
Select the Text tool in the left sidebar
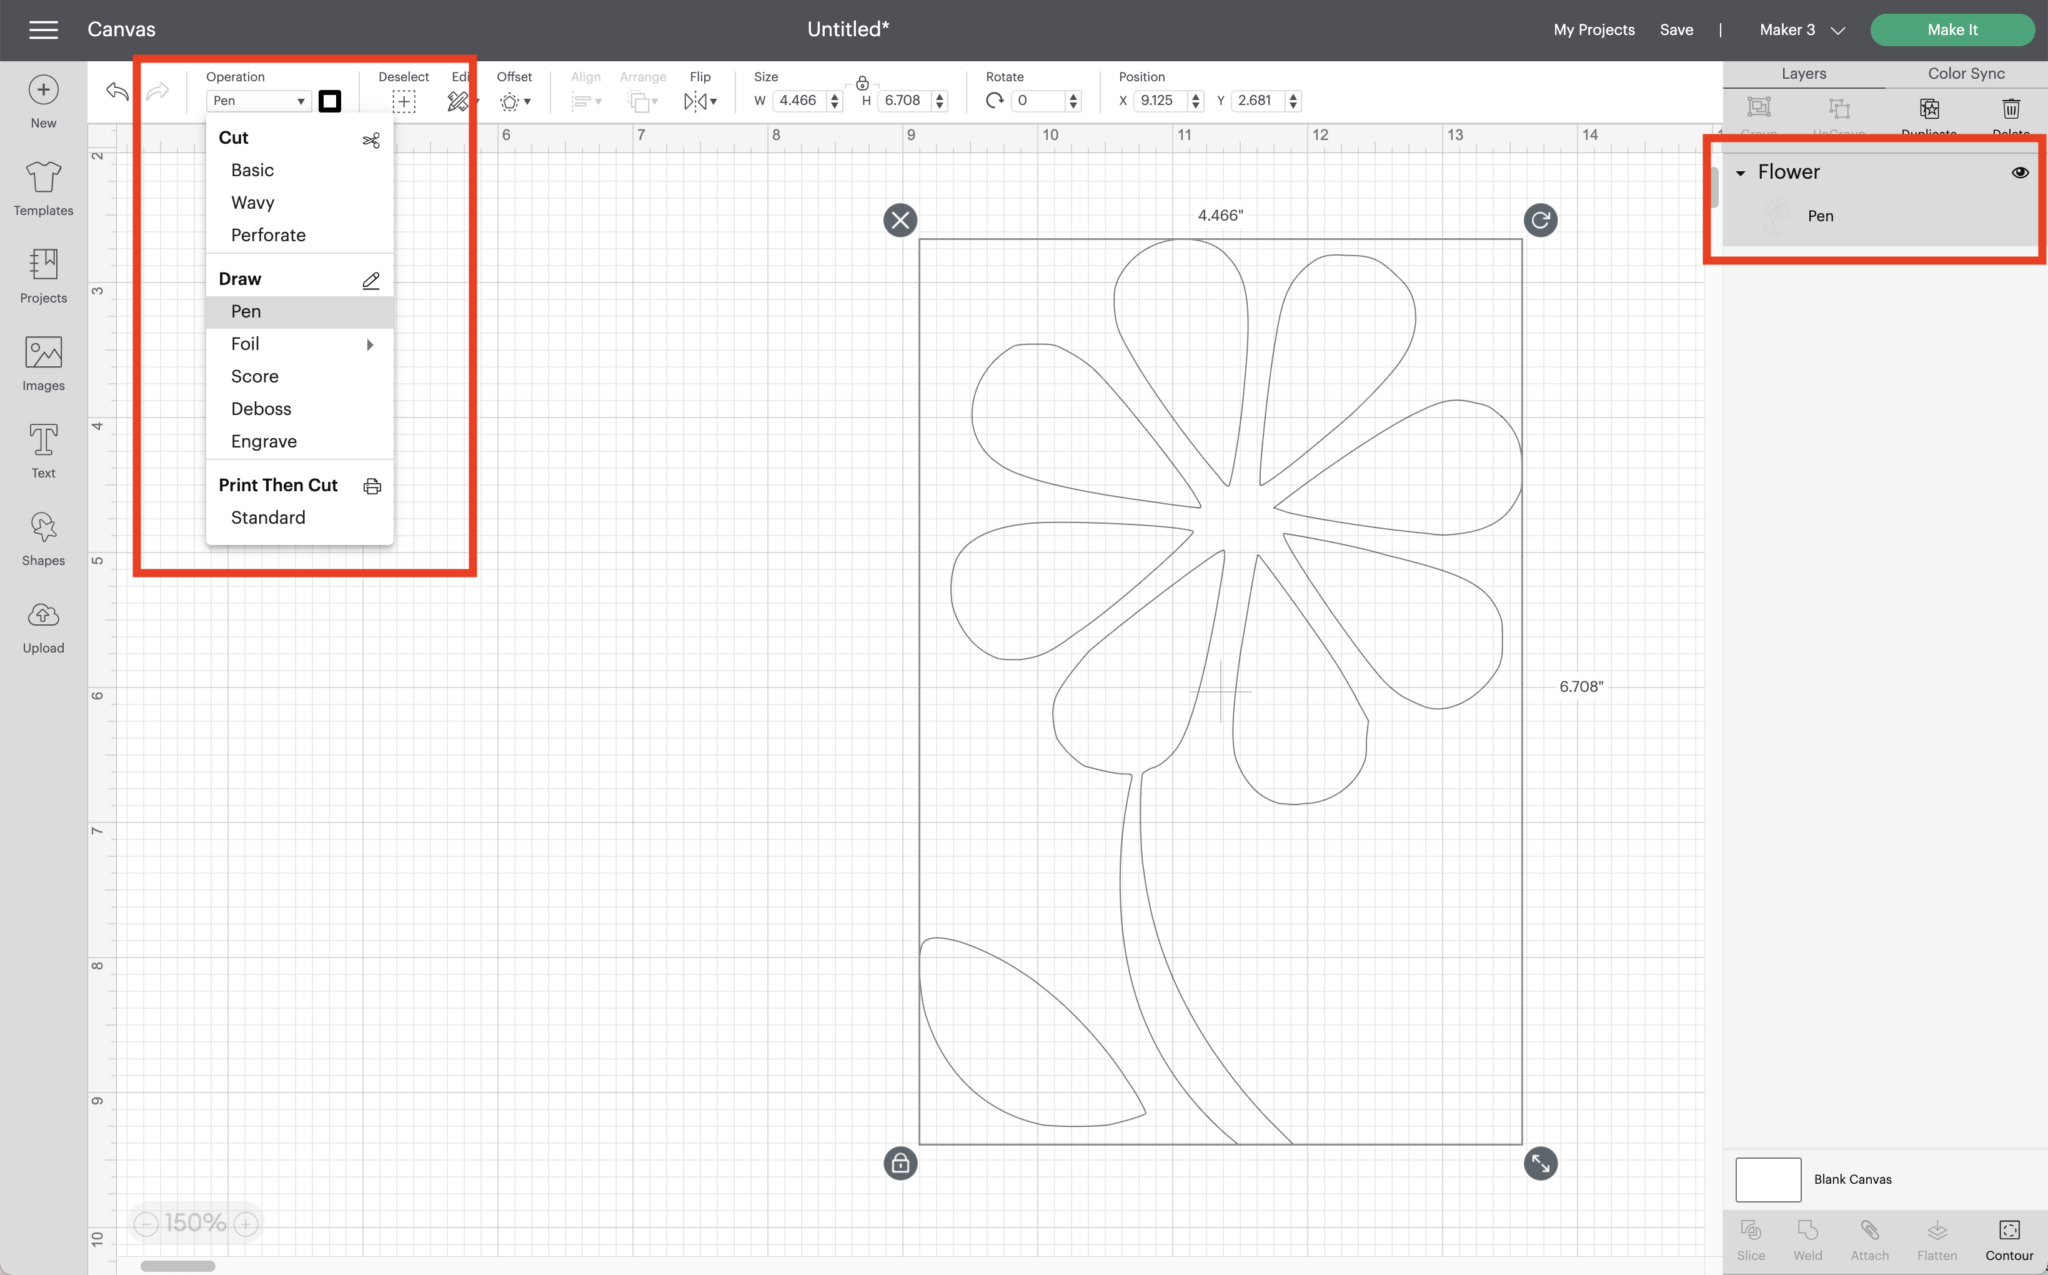click(42, 450)
